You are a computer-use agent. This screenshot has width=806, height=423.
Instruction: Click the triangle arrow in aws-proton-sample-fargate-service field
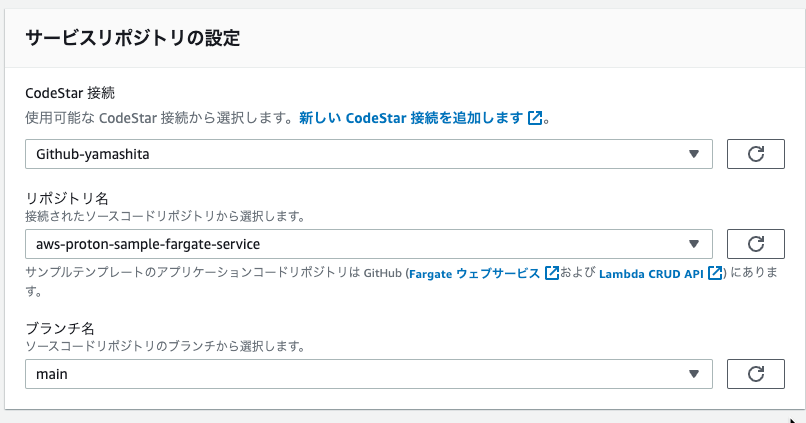(x=693, y=244)
